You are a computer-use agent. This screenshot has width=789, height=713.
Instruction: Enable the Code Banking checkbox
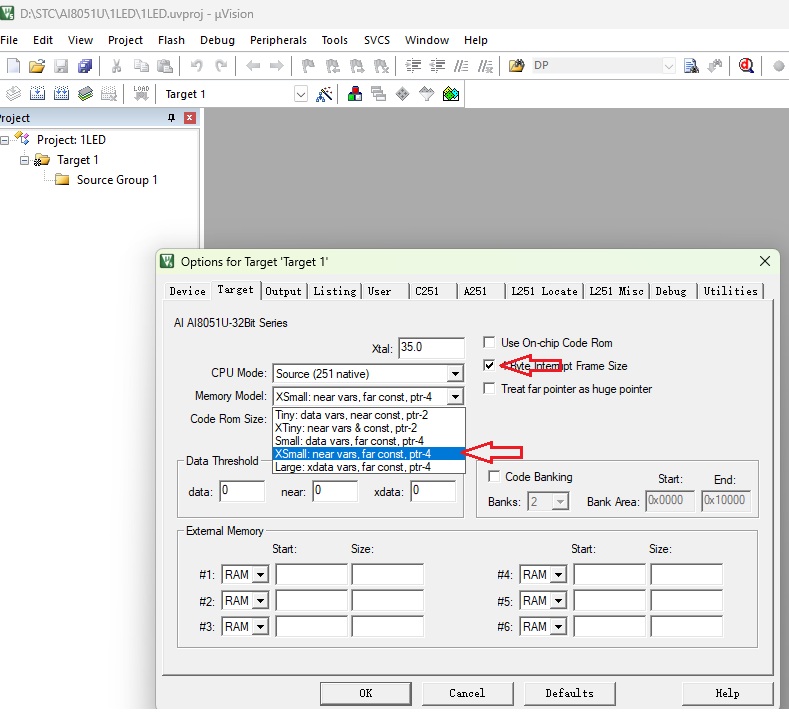click(x=494, y=477)
